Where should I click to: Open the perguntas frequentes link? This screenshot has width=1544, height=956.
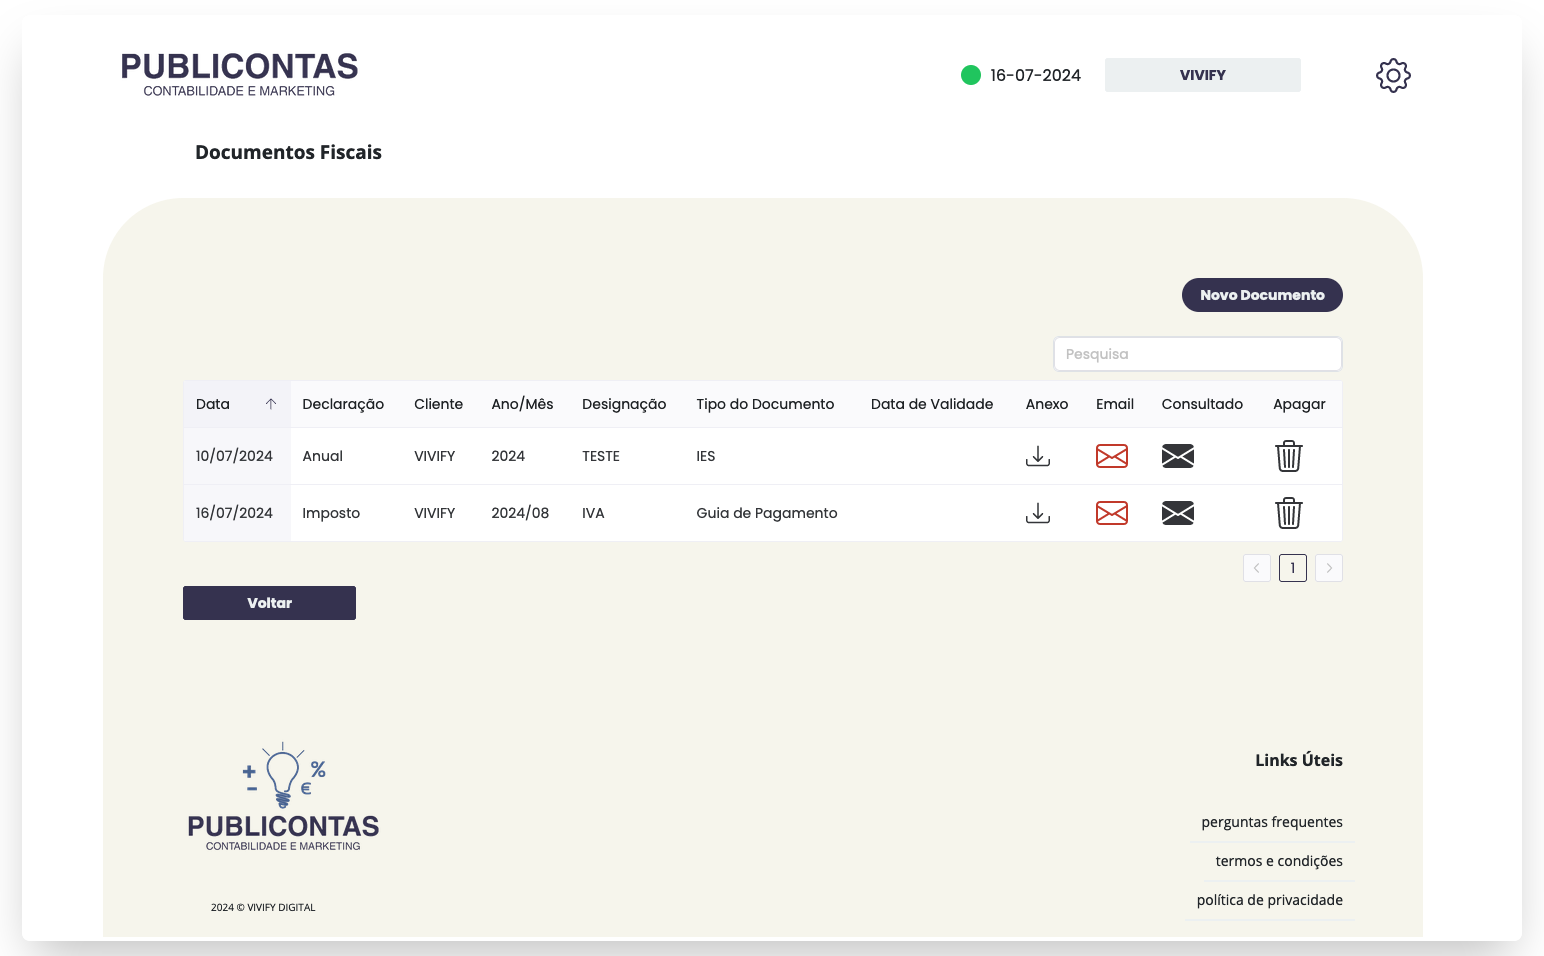1271,822
